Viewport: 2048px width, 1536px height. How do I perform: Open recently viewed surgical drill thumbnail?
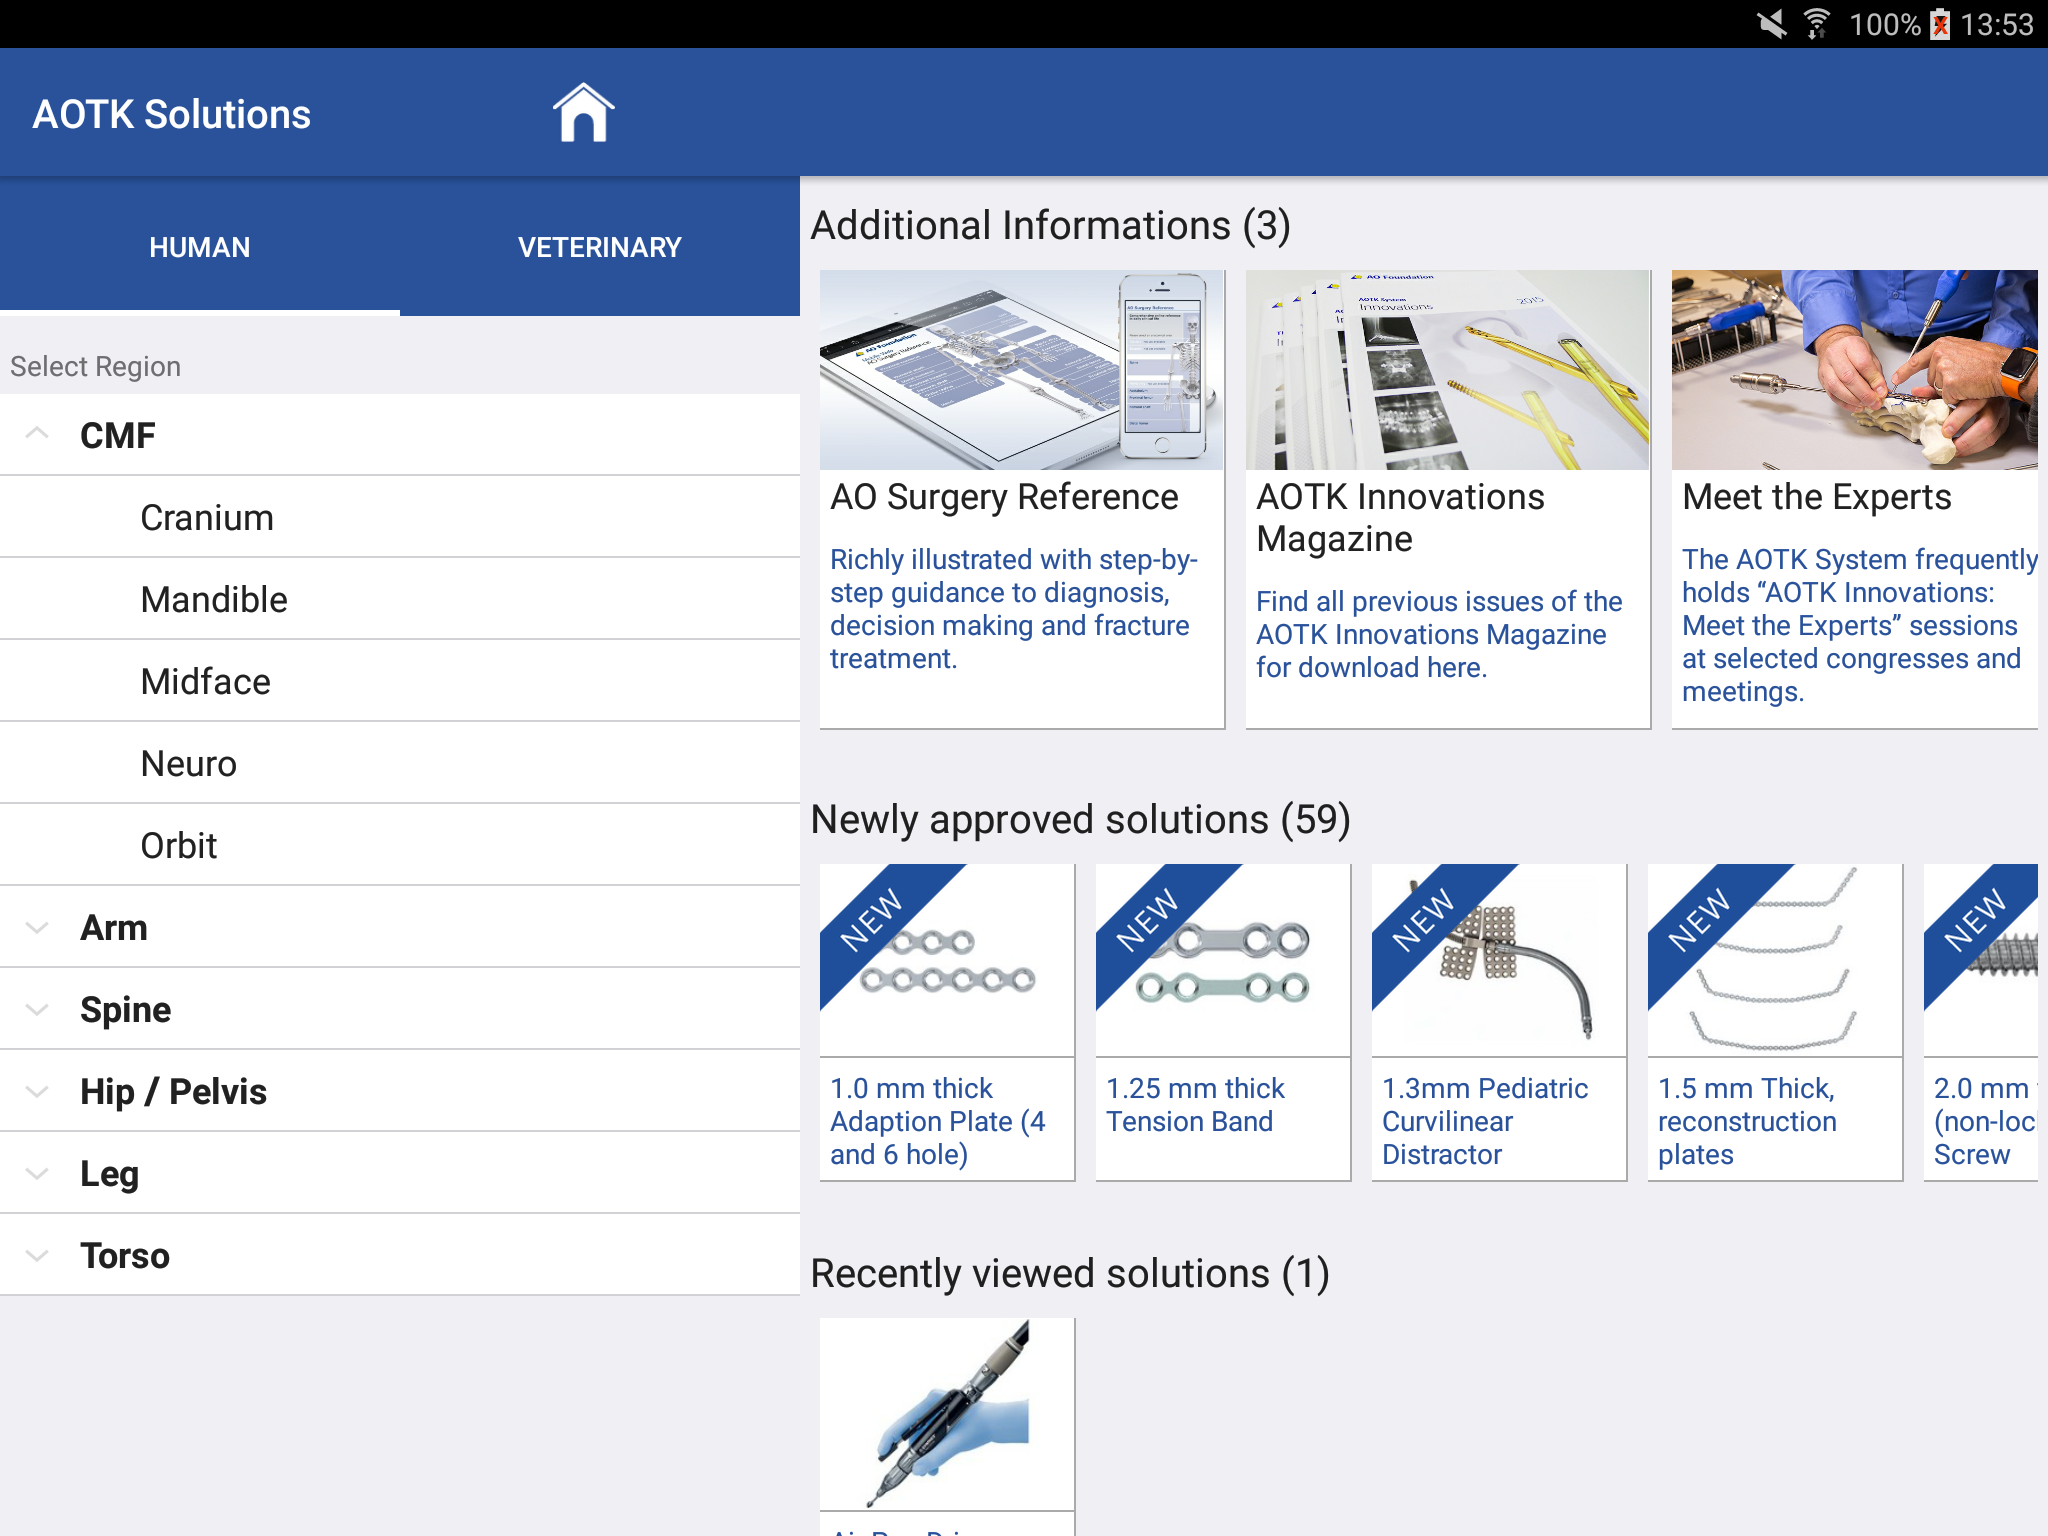pyautogui.click(x=947, y=1414)
